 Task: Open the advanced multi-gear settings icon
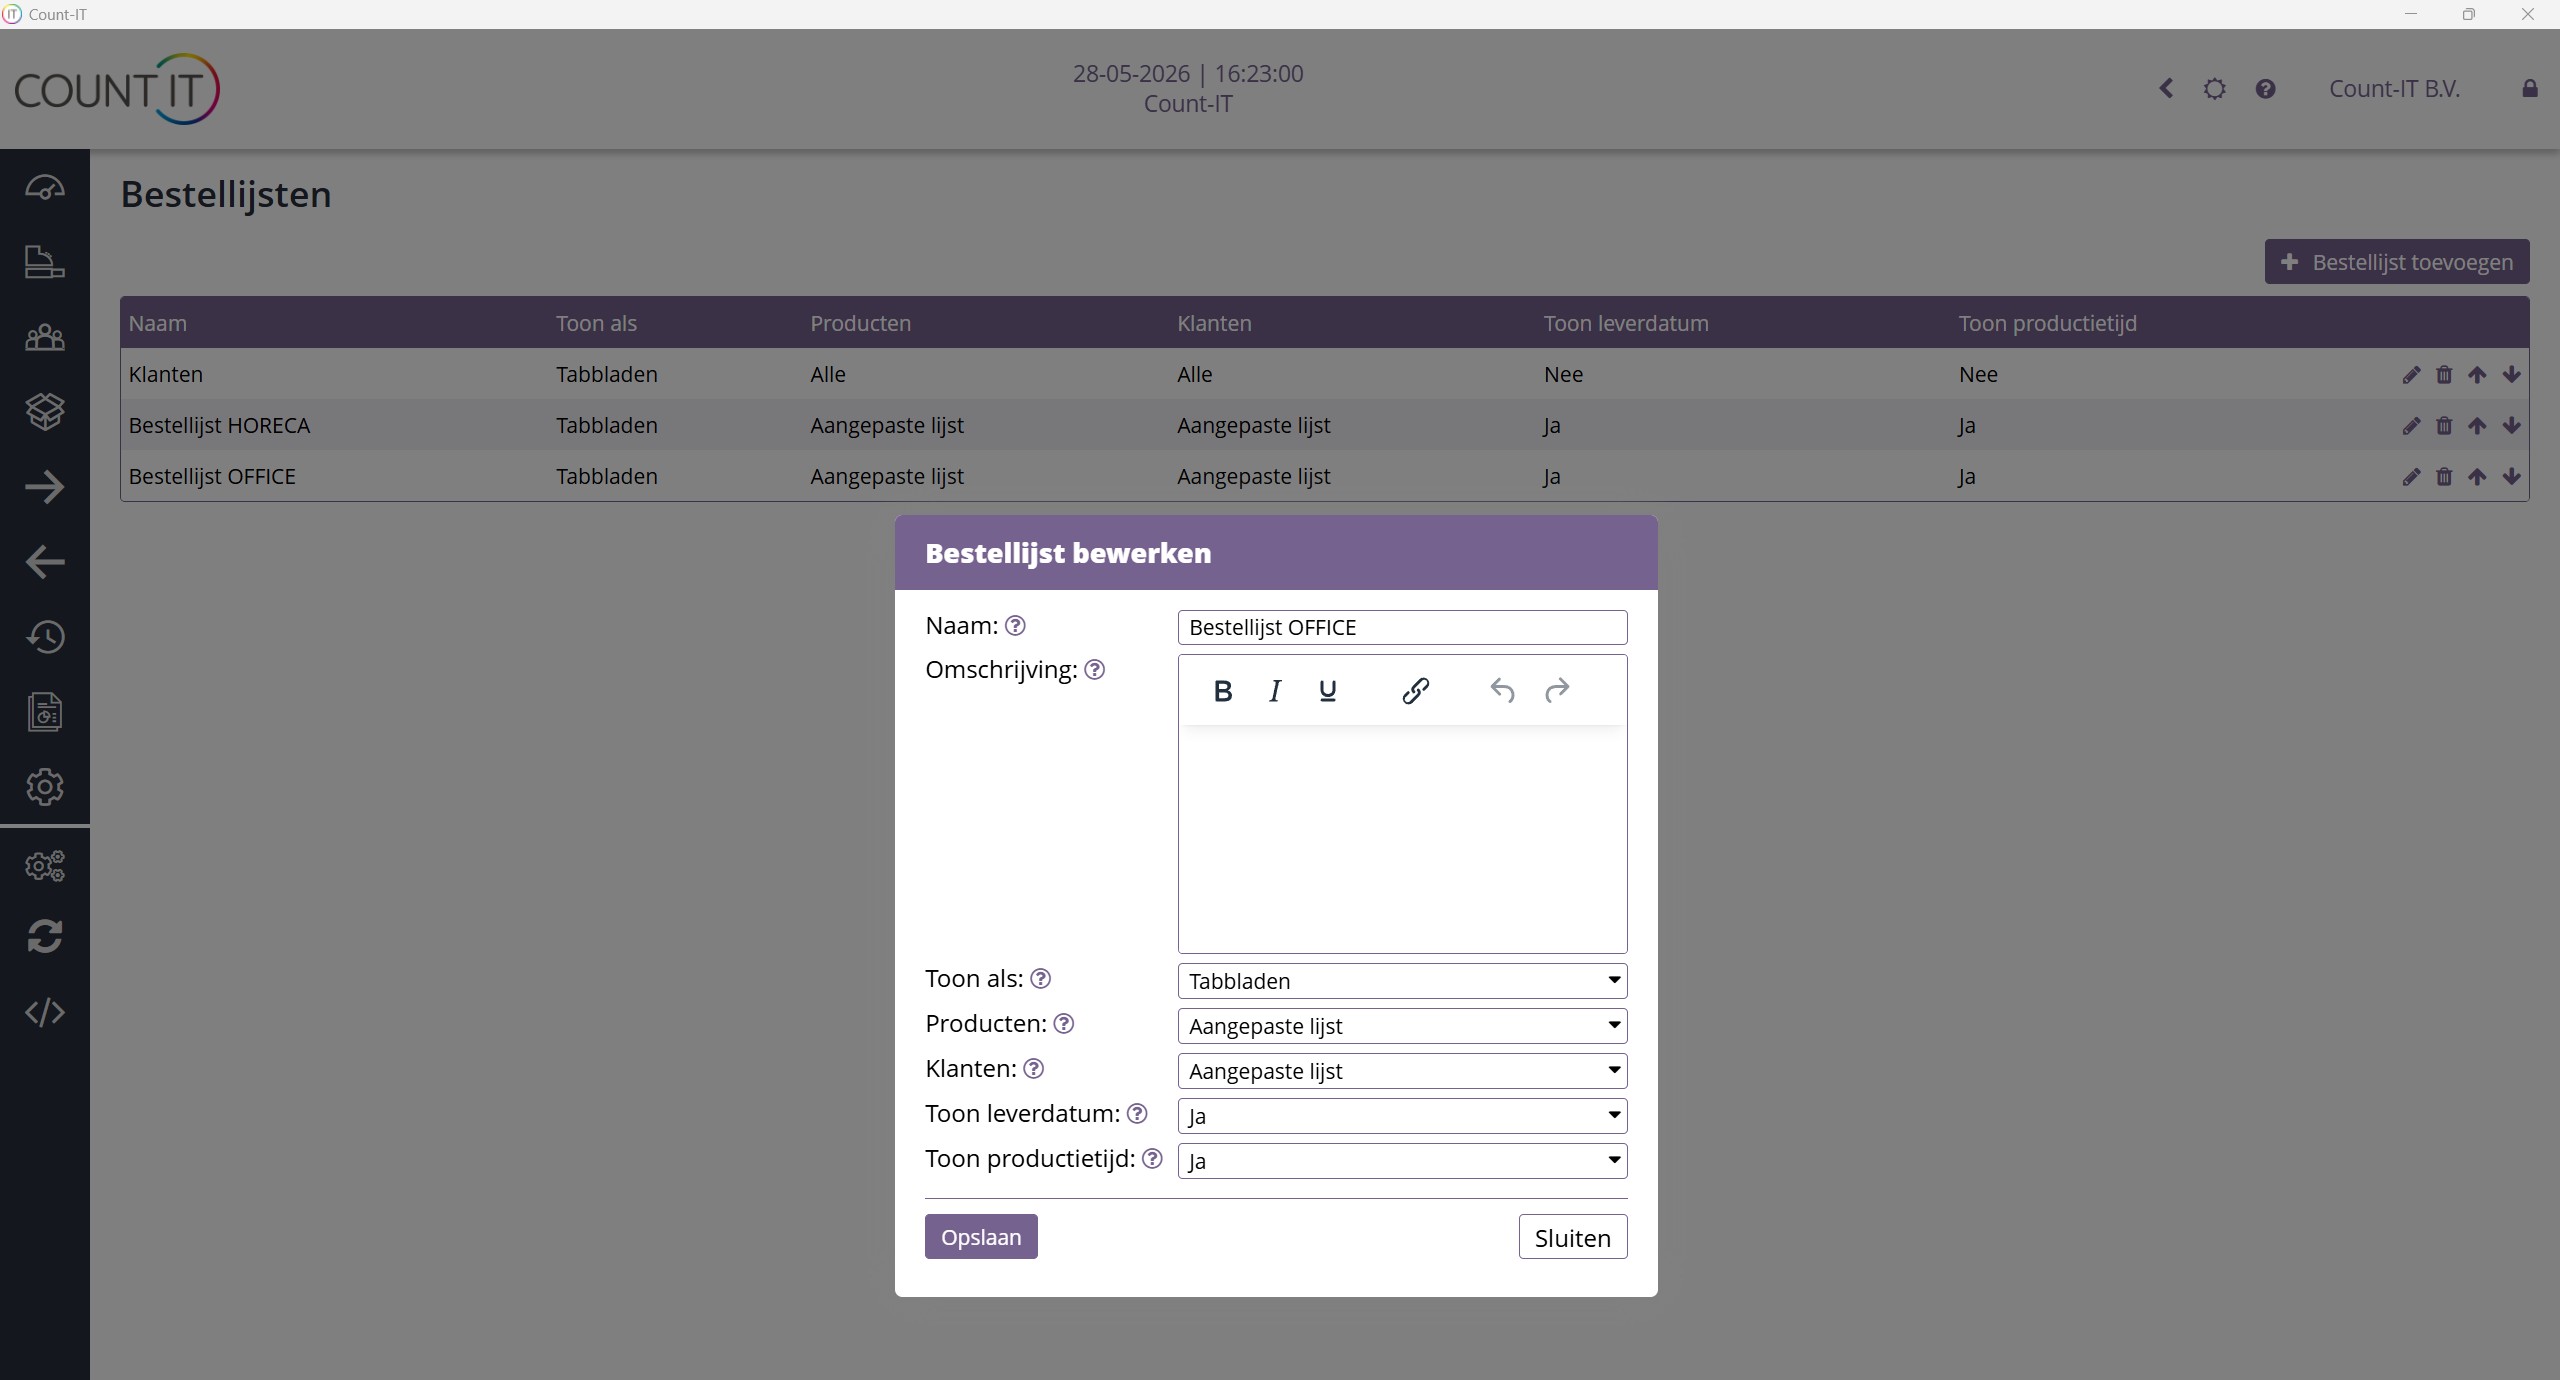point(45,865)
